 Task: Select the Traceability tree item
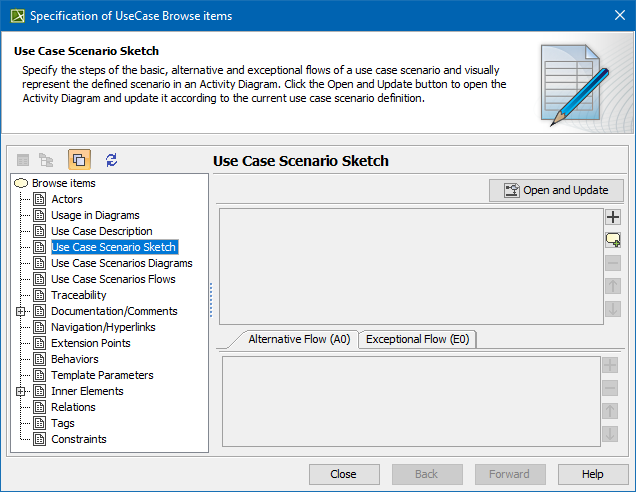pyautogui.click(x=79, y=295)
